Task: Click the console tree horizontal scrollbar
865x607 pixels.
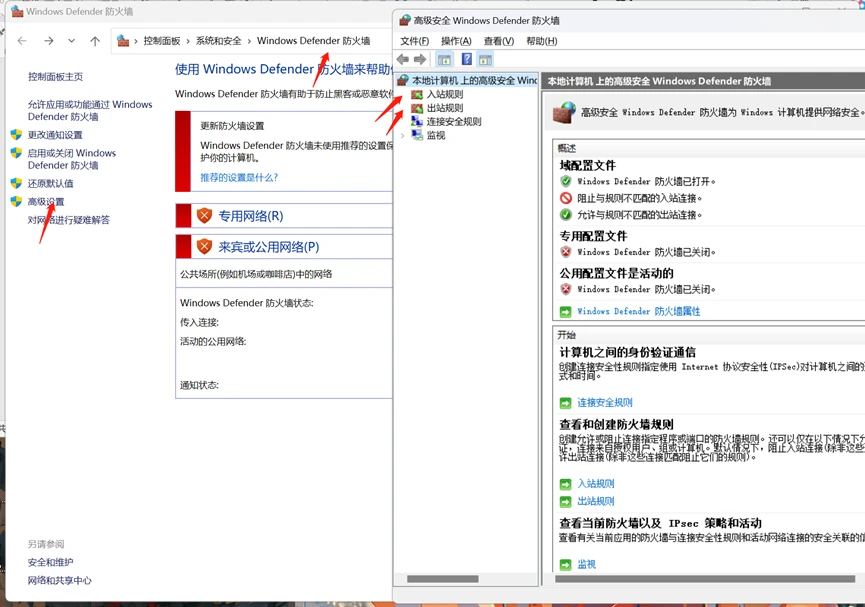Action: (x=442, y=579)
